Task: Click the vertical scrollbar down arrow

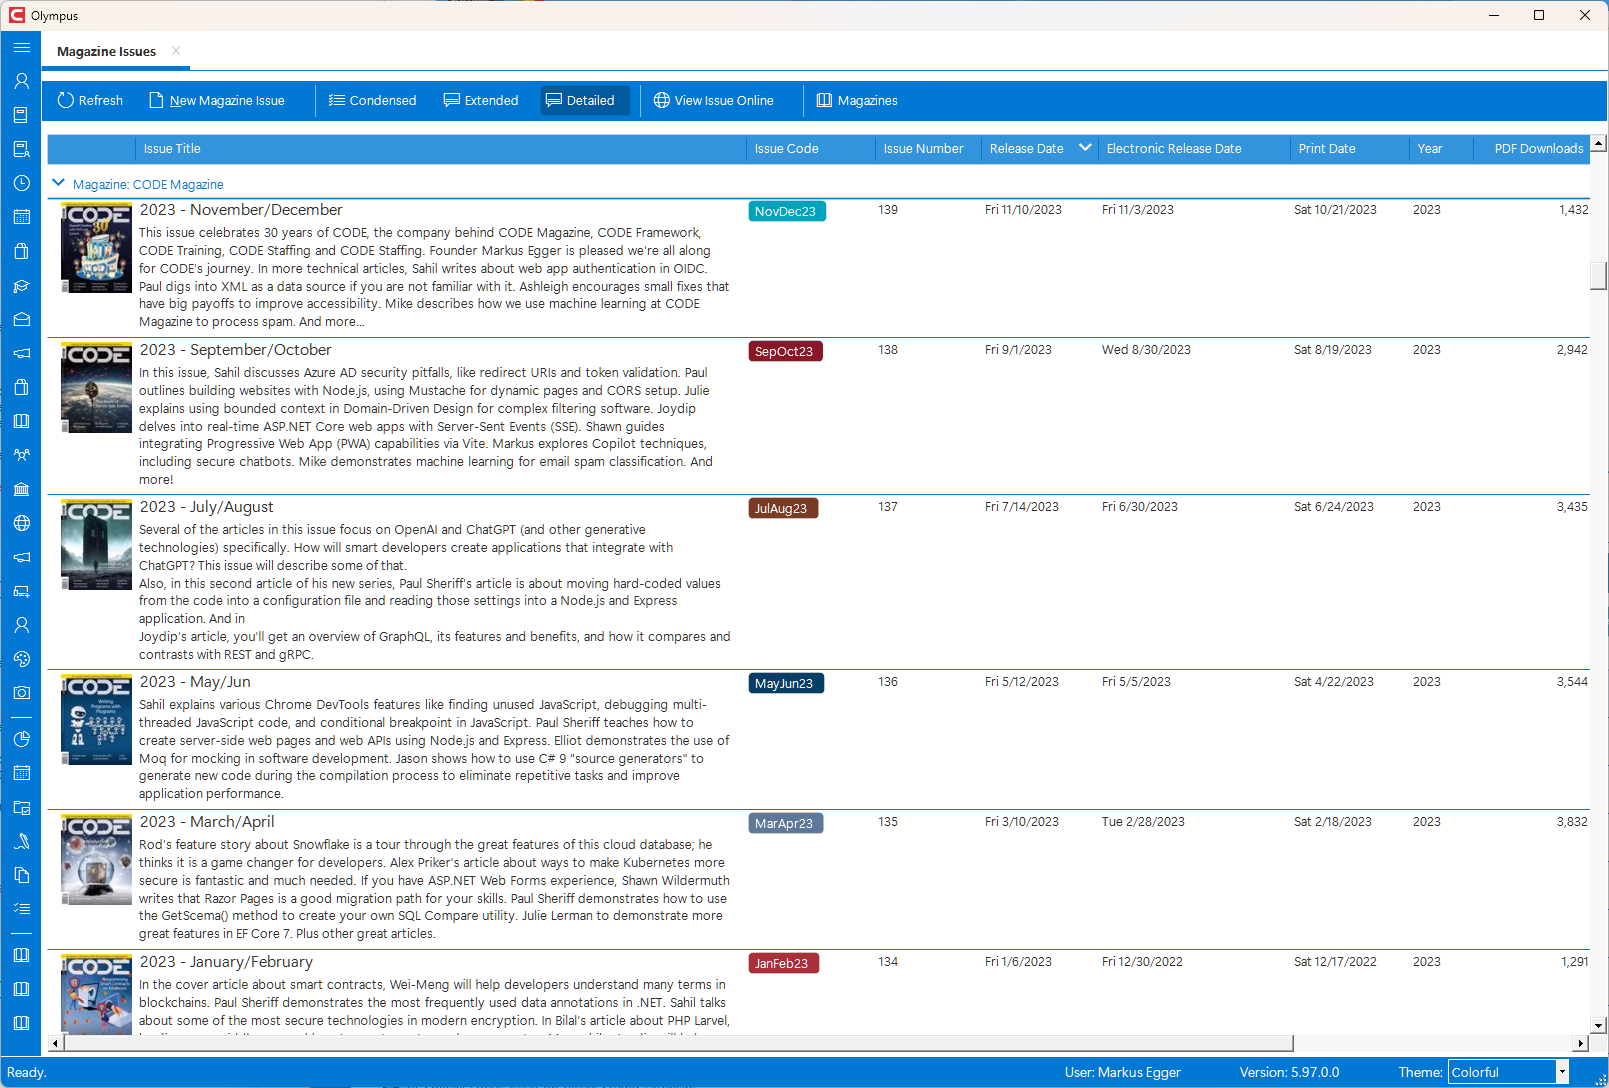Action: (1599, 1026)
